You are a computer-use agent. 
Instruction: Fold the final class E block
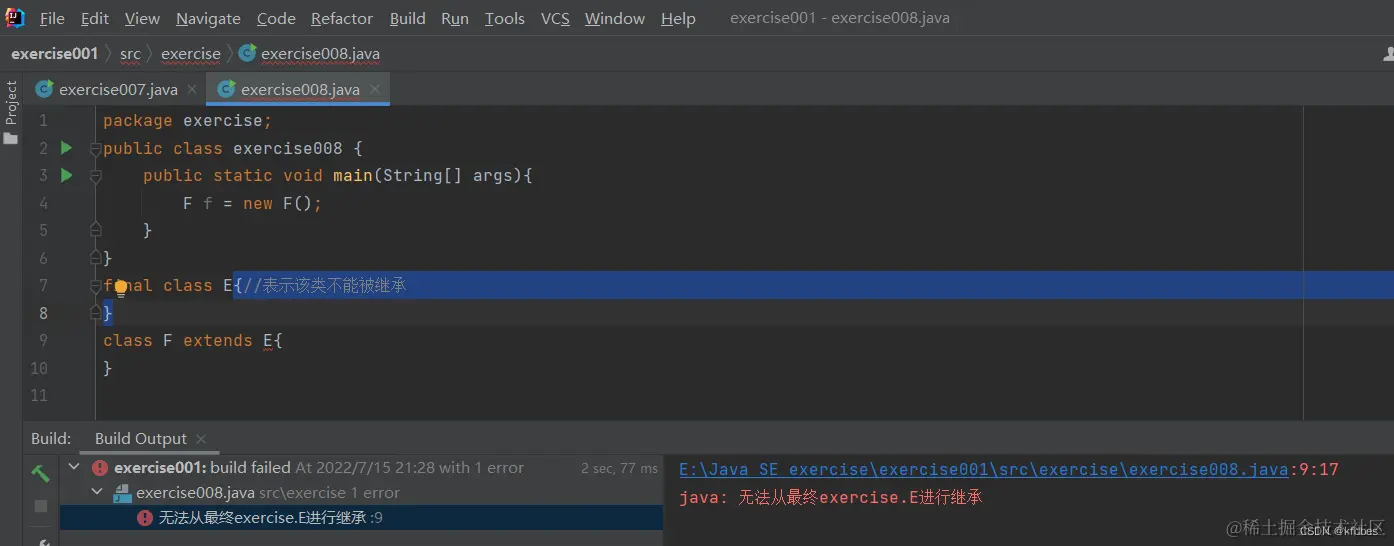pos(96,286)
